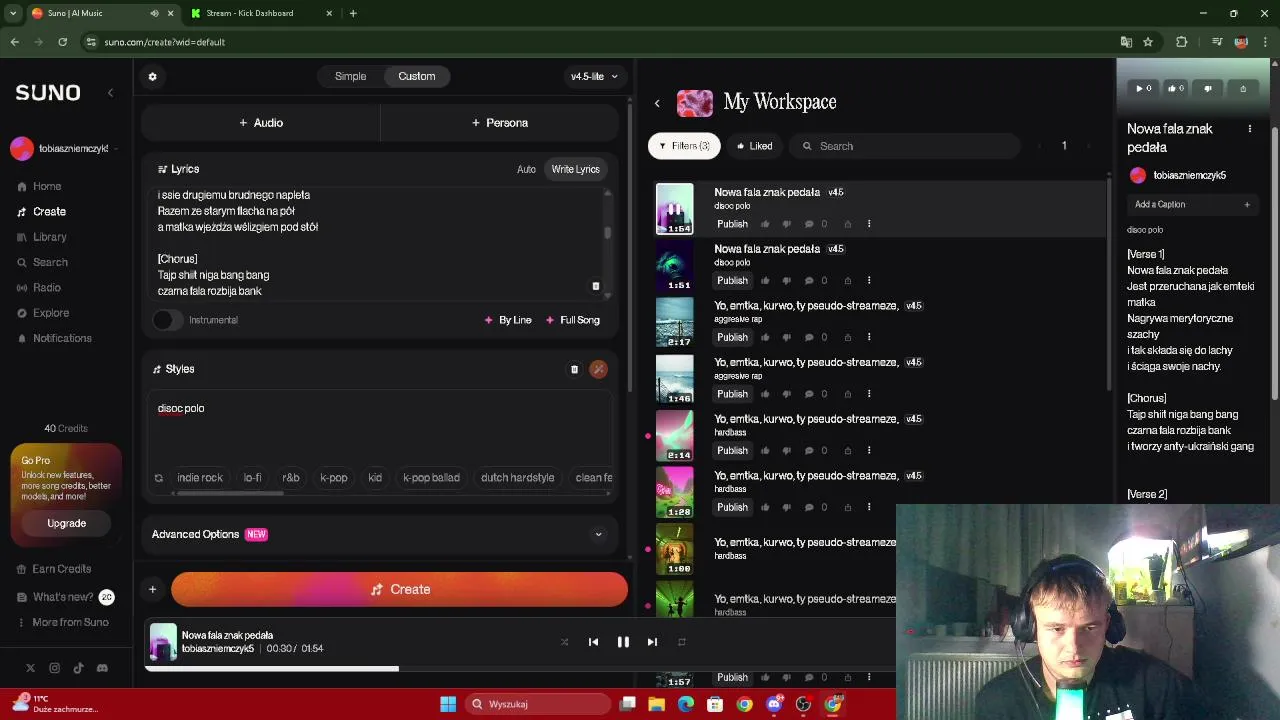The height and width of the screenshot is (720, 1280).
Task: Click the By Line lyrics button
Action: coord(508,320)
